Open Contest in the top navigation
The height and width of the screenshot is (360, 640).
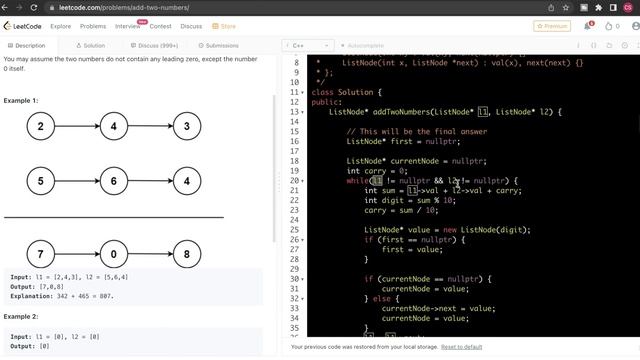[160, 26]
